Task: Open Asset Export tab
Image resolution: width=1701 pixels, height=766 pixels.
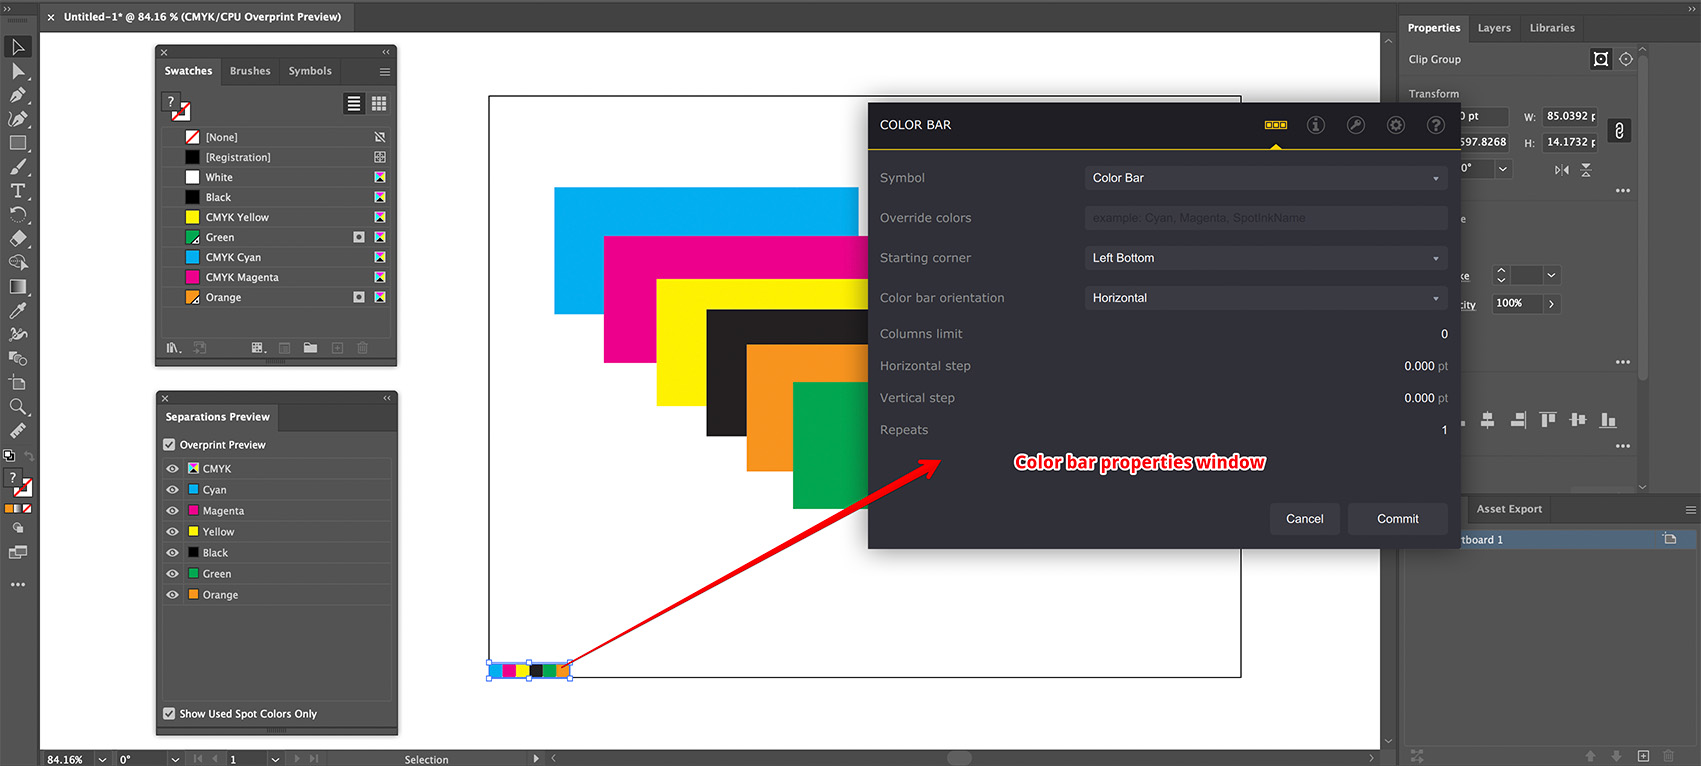Action: [1509, 509]
